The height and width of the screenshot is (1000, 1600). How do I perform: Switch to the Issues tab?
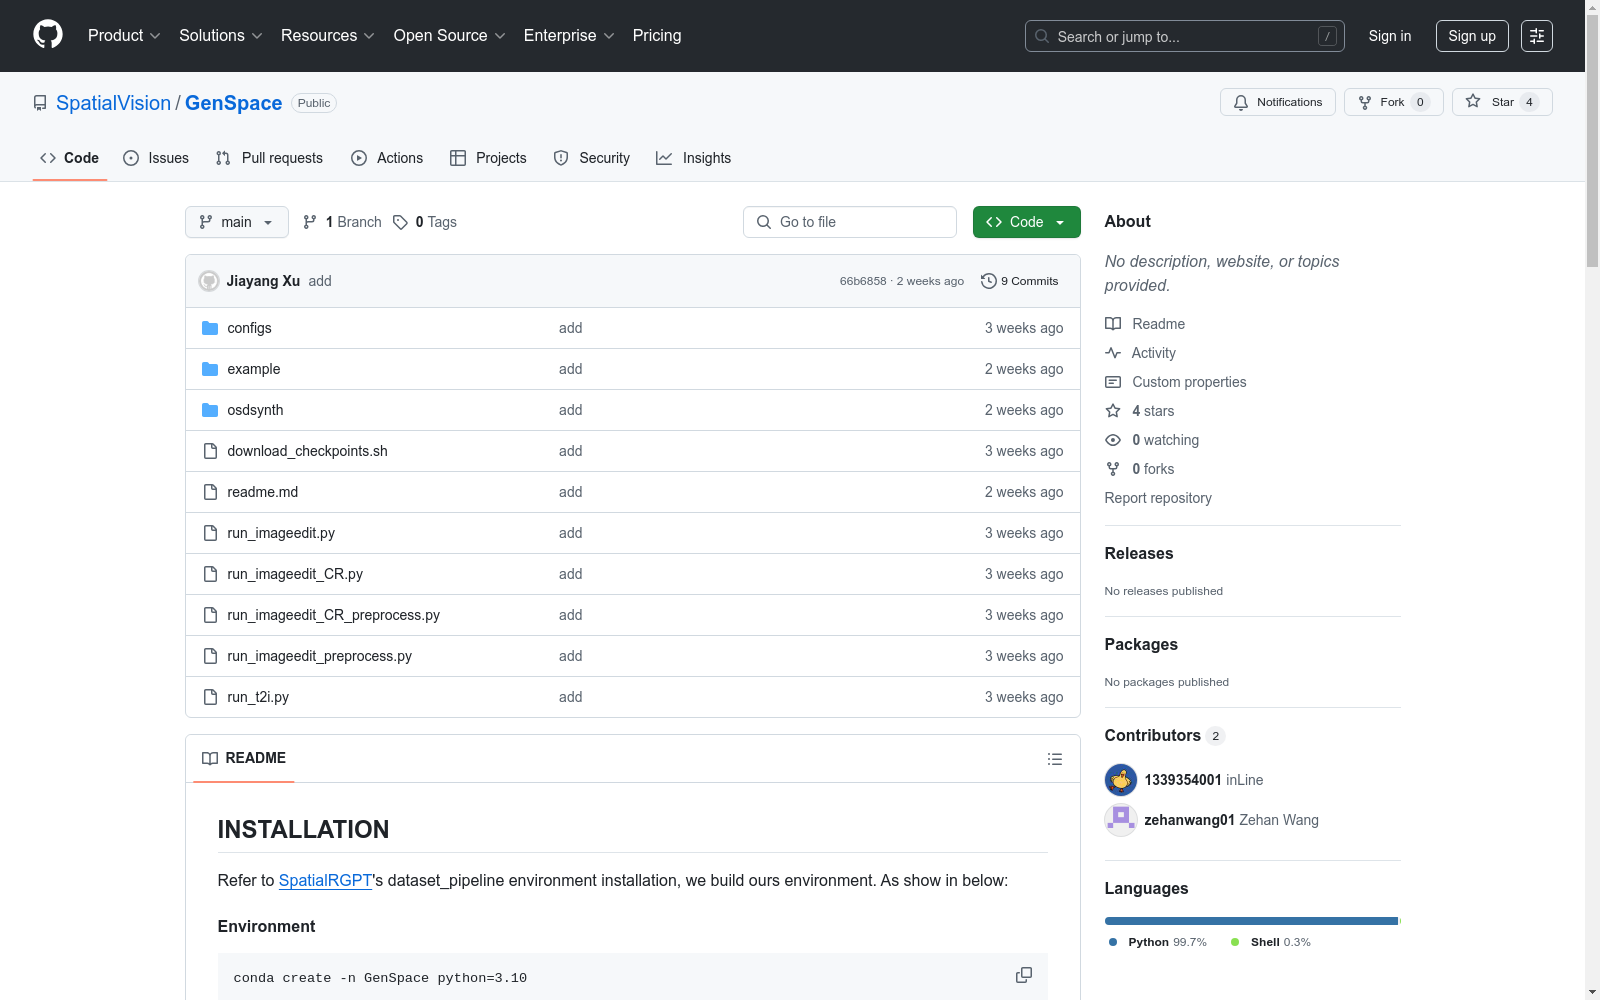coord(156,158)
